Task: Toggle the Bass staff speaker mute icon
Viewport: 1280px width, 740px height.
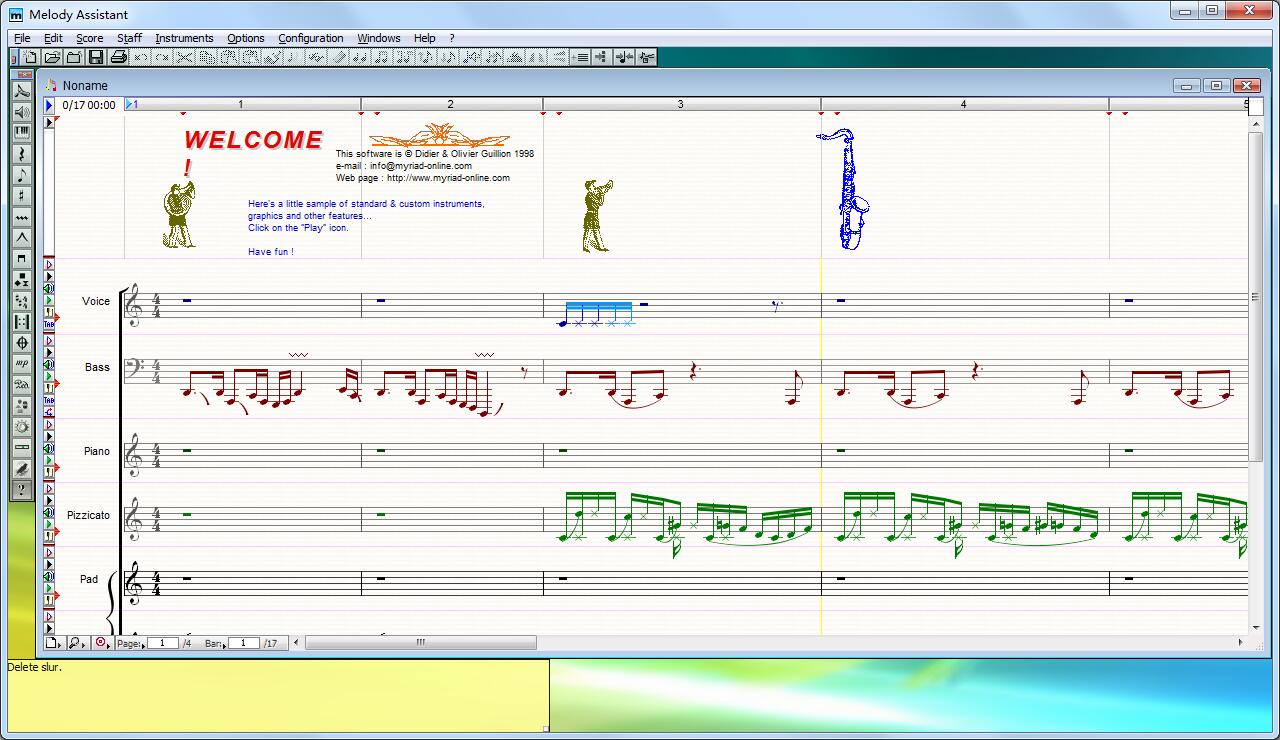Action: point(49,364)
